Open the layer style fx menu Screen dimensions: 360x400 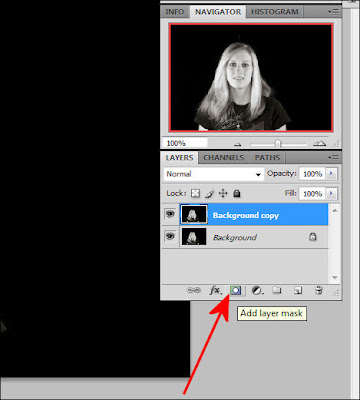[215, 290]
